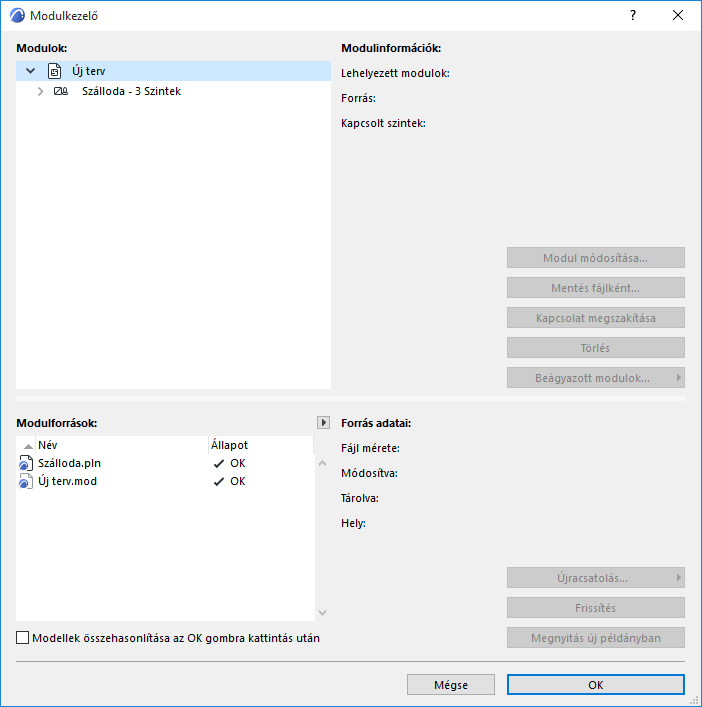Sort module sources by Állapot column
702x707 pixels.
(x=261, y=445)
